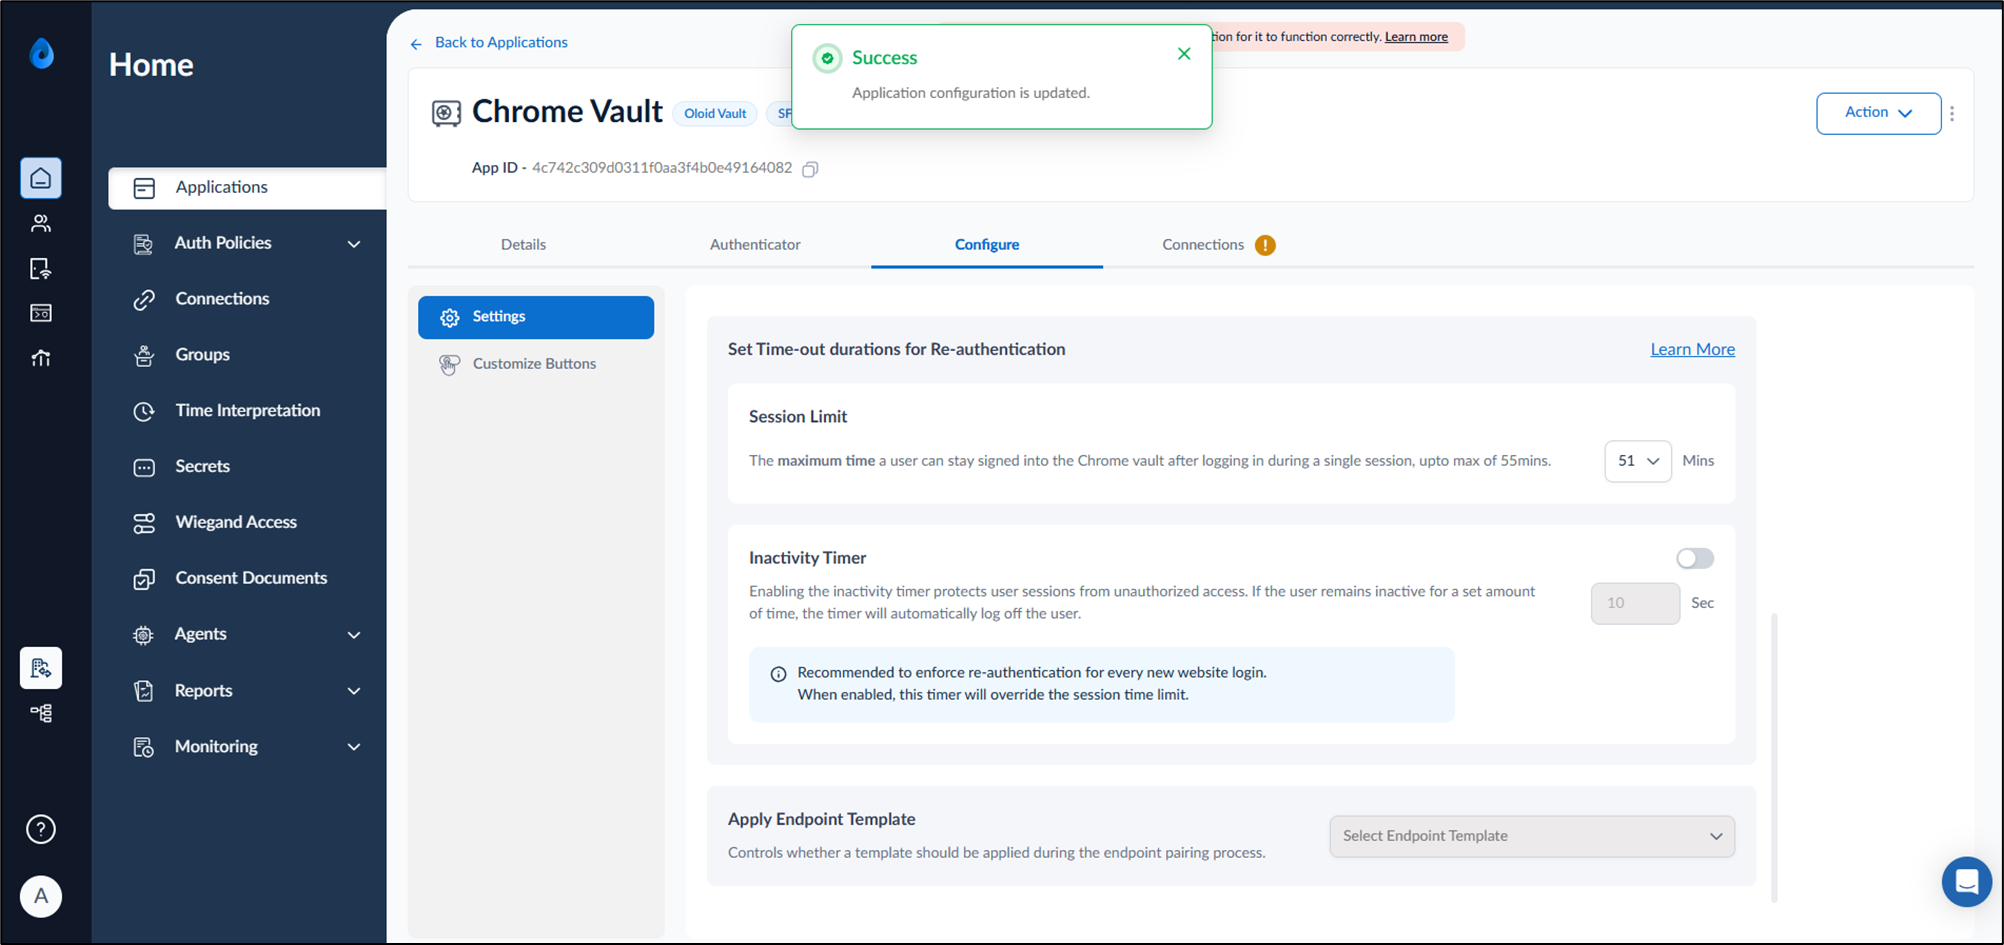Open the Session Limit minutes dropdown
Viewport: 2004px width, 945px height.
point(1638,461)
